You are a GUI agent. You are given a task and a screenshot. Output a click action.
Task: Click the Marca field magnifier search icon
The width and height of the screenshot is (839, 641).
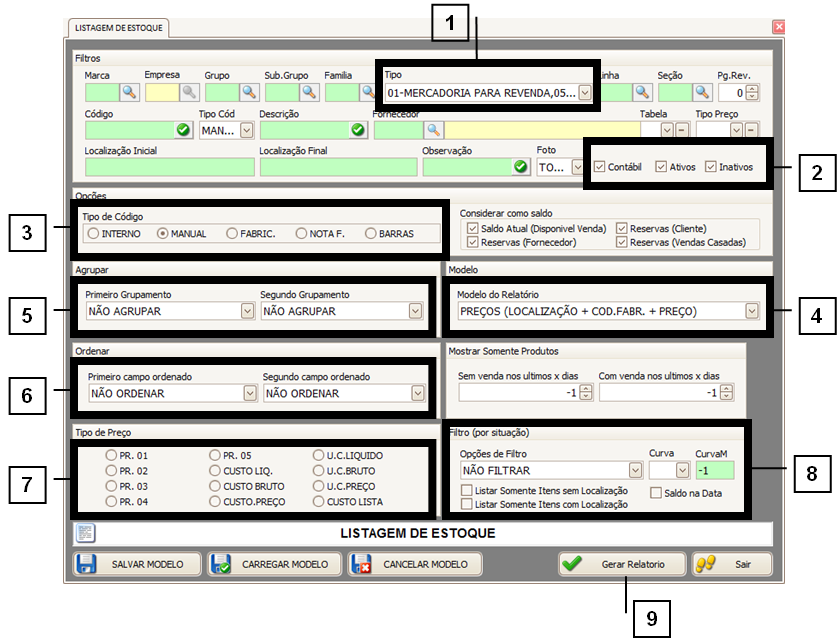click(x=129, y=93)
